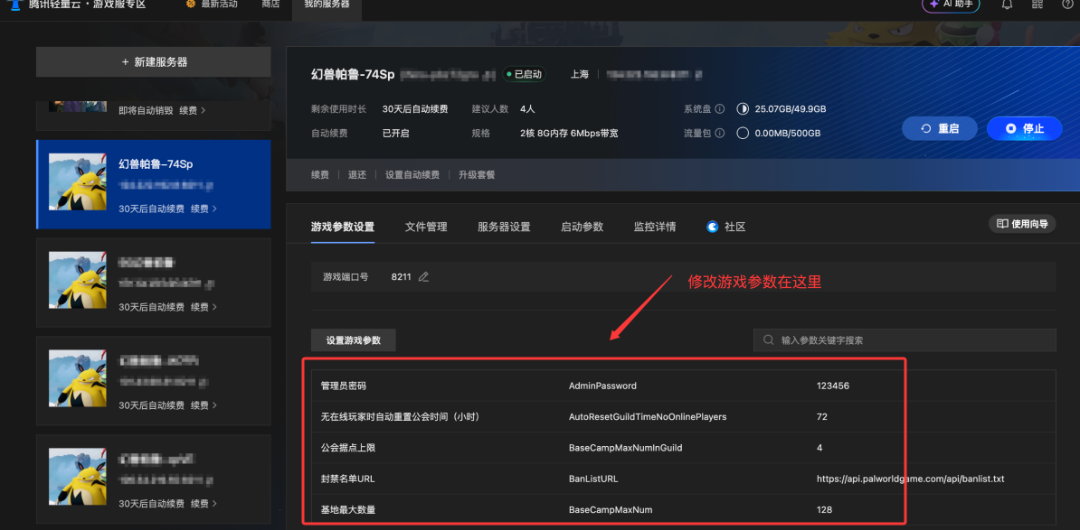This screenshot has height=530, width=1080.
Task: Open the 商店 menu item
Action: coord(271,4)
